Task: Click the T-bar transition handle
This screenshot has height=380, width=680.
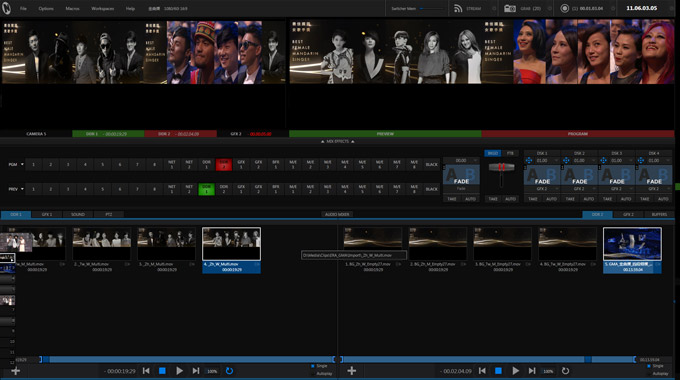Action: (x=501, y=167)
